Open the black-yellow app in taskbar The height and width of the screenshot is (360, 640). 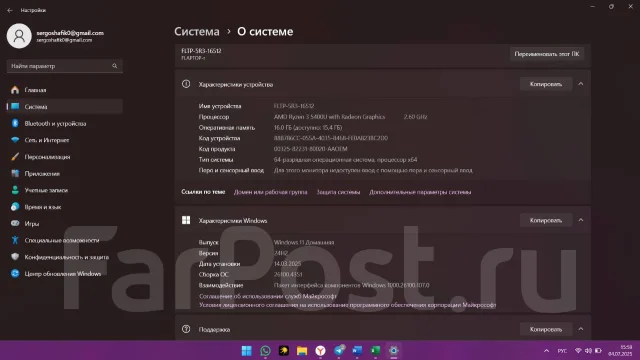tap(284, 351)
